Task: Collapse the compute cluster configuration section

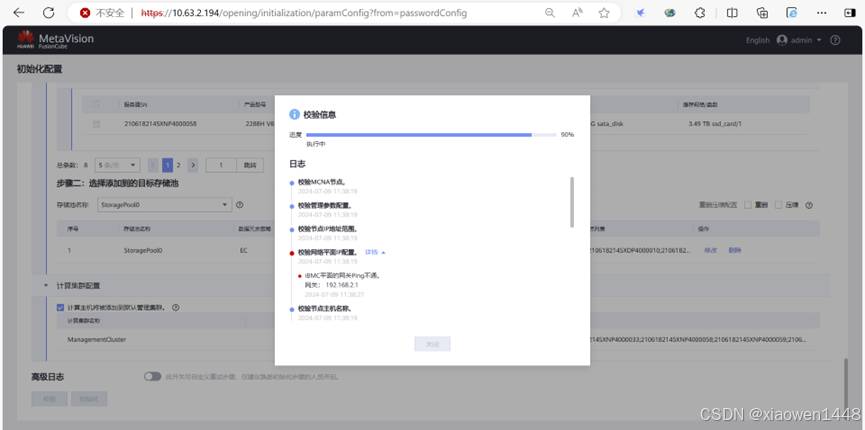Action: tap(45, 285)
